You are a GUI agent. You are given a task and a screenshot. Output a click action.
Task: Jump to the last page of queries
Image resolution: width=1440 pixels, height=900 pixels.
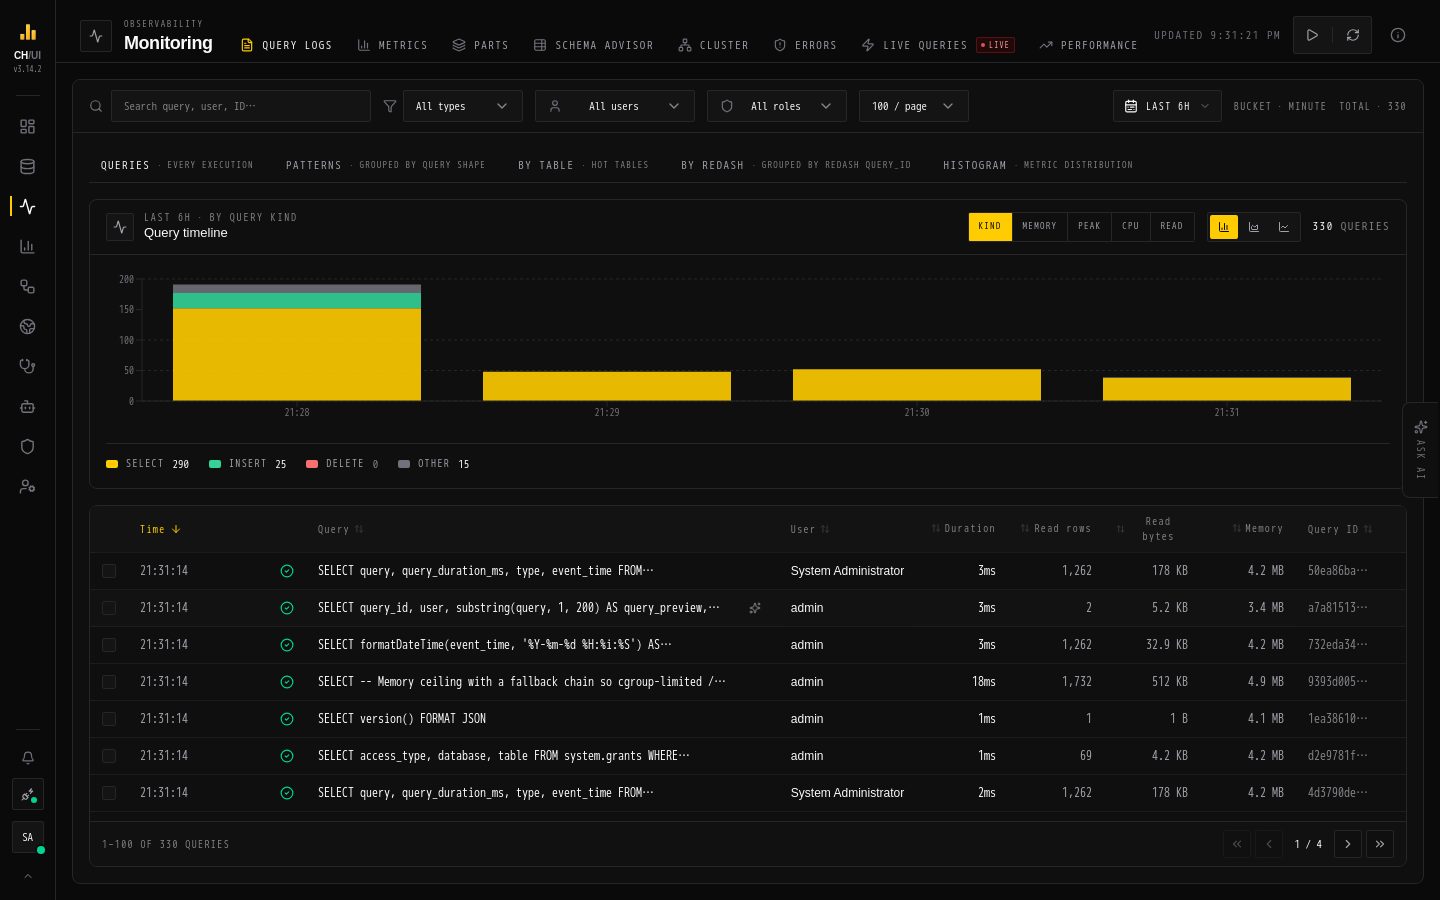1379,844
